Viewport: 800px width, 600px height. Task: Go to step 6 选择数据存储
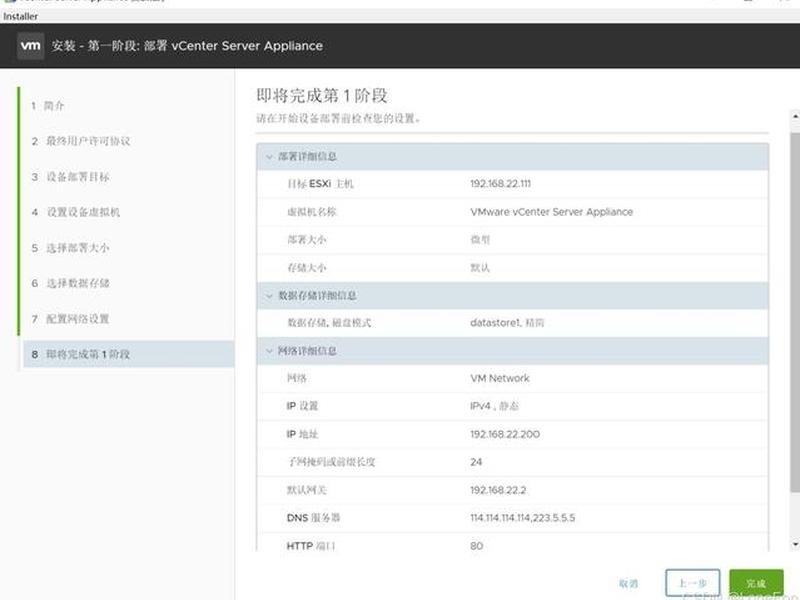tap(70, 283)
